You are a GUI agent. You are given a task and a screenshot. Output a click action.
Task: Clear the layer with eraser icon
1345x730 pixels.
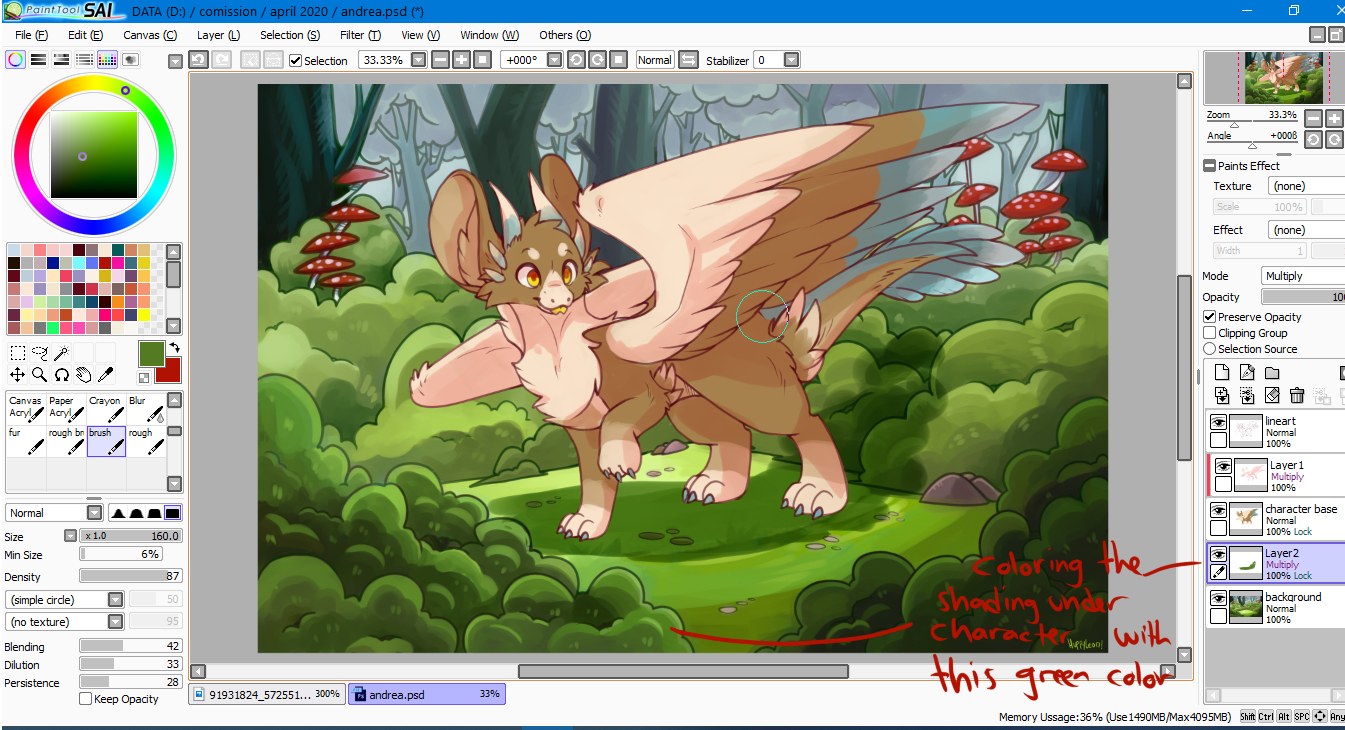[x=1272, y=396]
